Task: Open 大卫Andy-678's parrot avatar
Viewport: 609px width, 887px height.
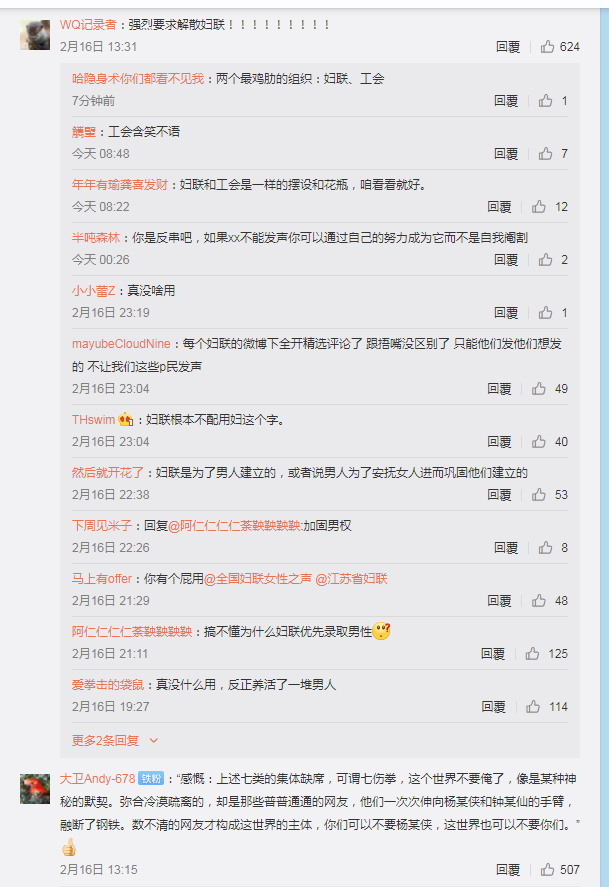Action: (35, 789)
